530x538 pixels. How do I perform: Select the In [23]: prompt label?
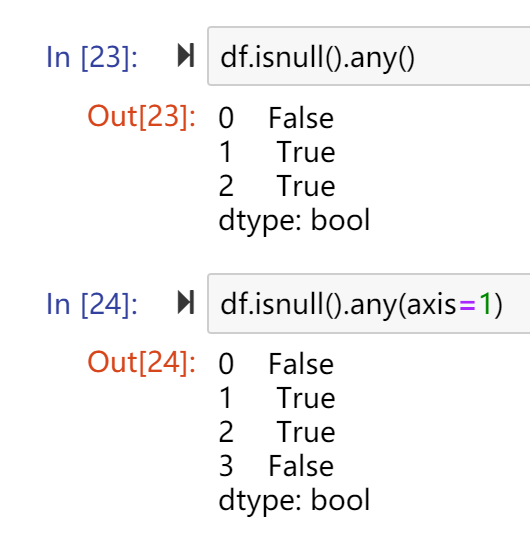(x=92, y=57)
